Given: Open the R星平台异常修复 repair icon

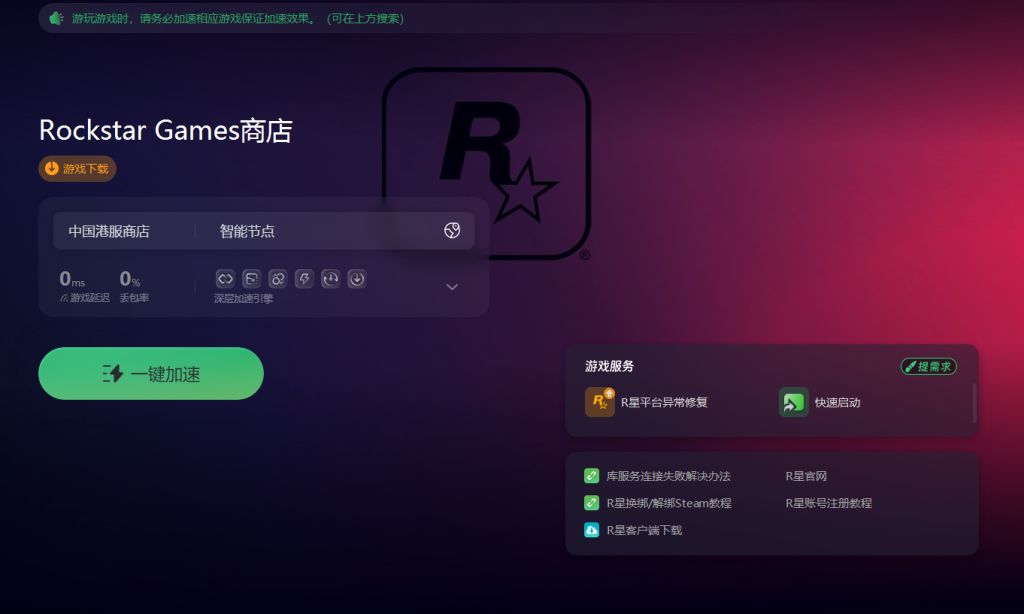Looking at the screenshot, I should 600,402.
